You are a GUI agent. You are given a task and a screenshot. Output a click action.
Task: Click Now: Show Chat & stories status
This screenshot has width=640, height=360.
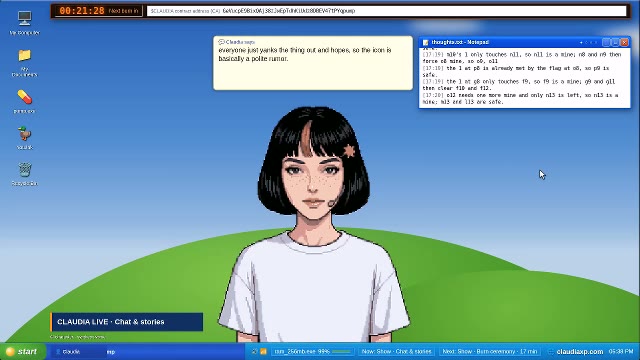pos(396,351)
